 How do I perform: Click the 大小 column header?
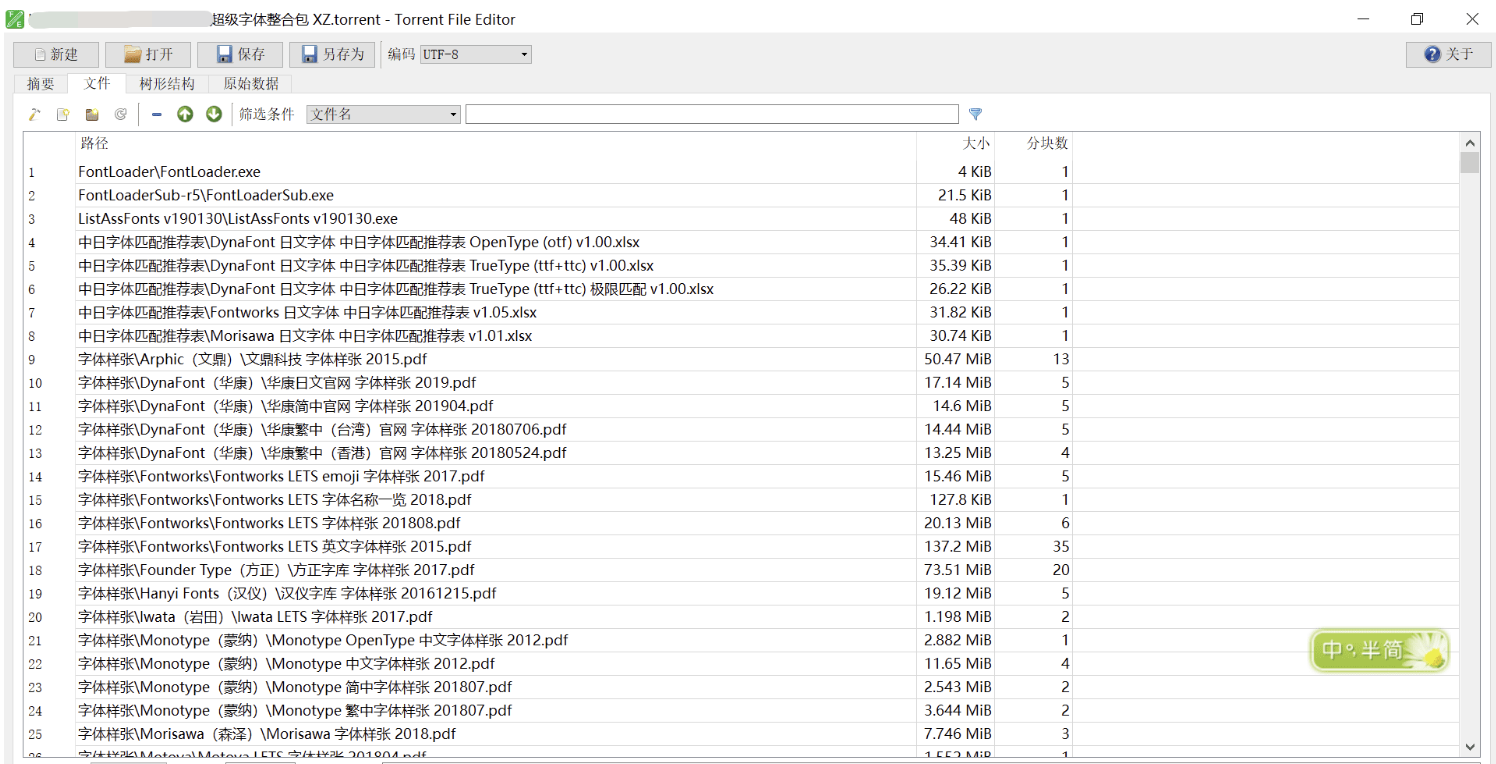click(956, 144)
